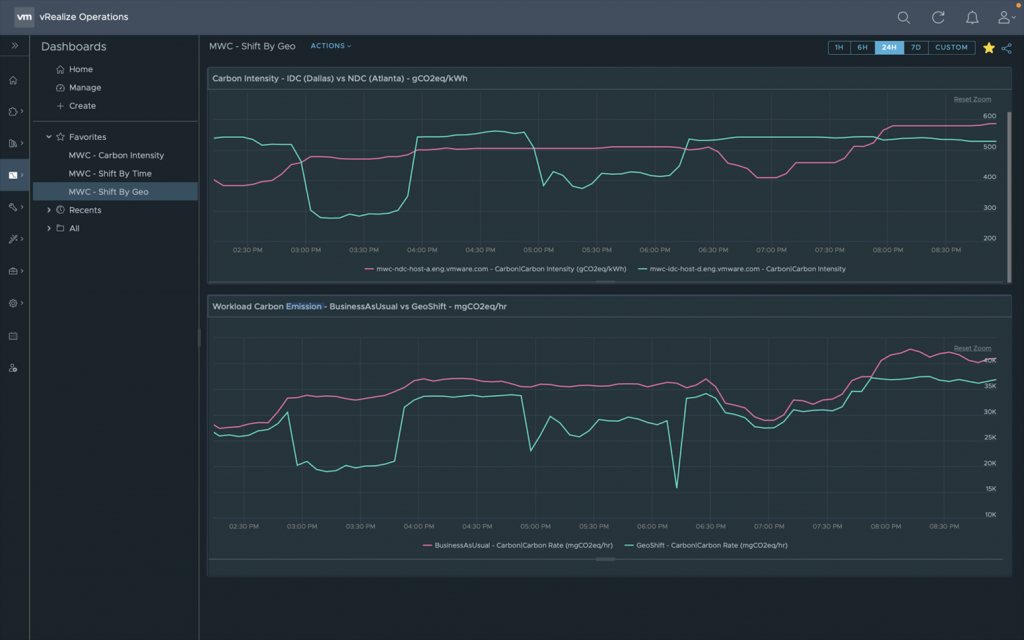
Task: Collapse the Favorites tree section
Action: point(49,137)
